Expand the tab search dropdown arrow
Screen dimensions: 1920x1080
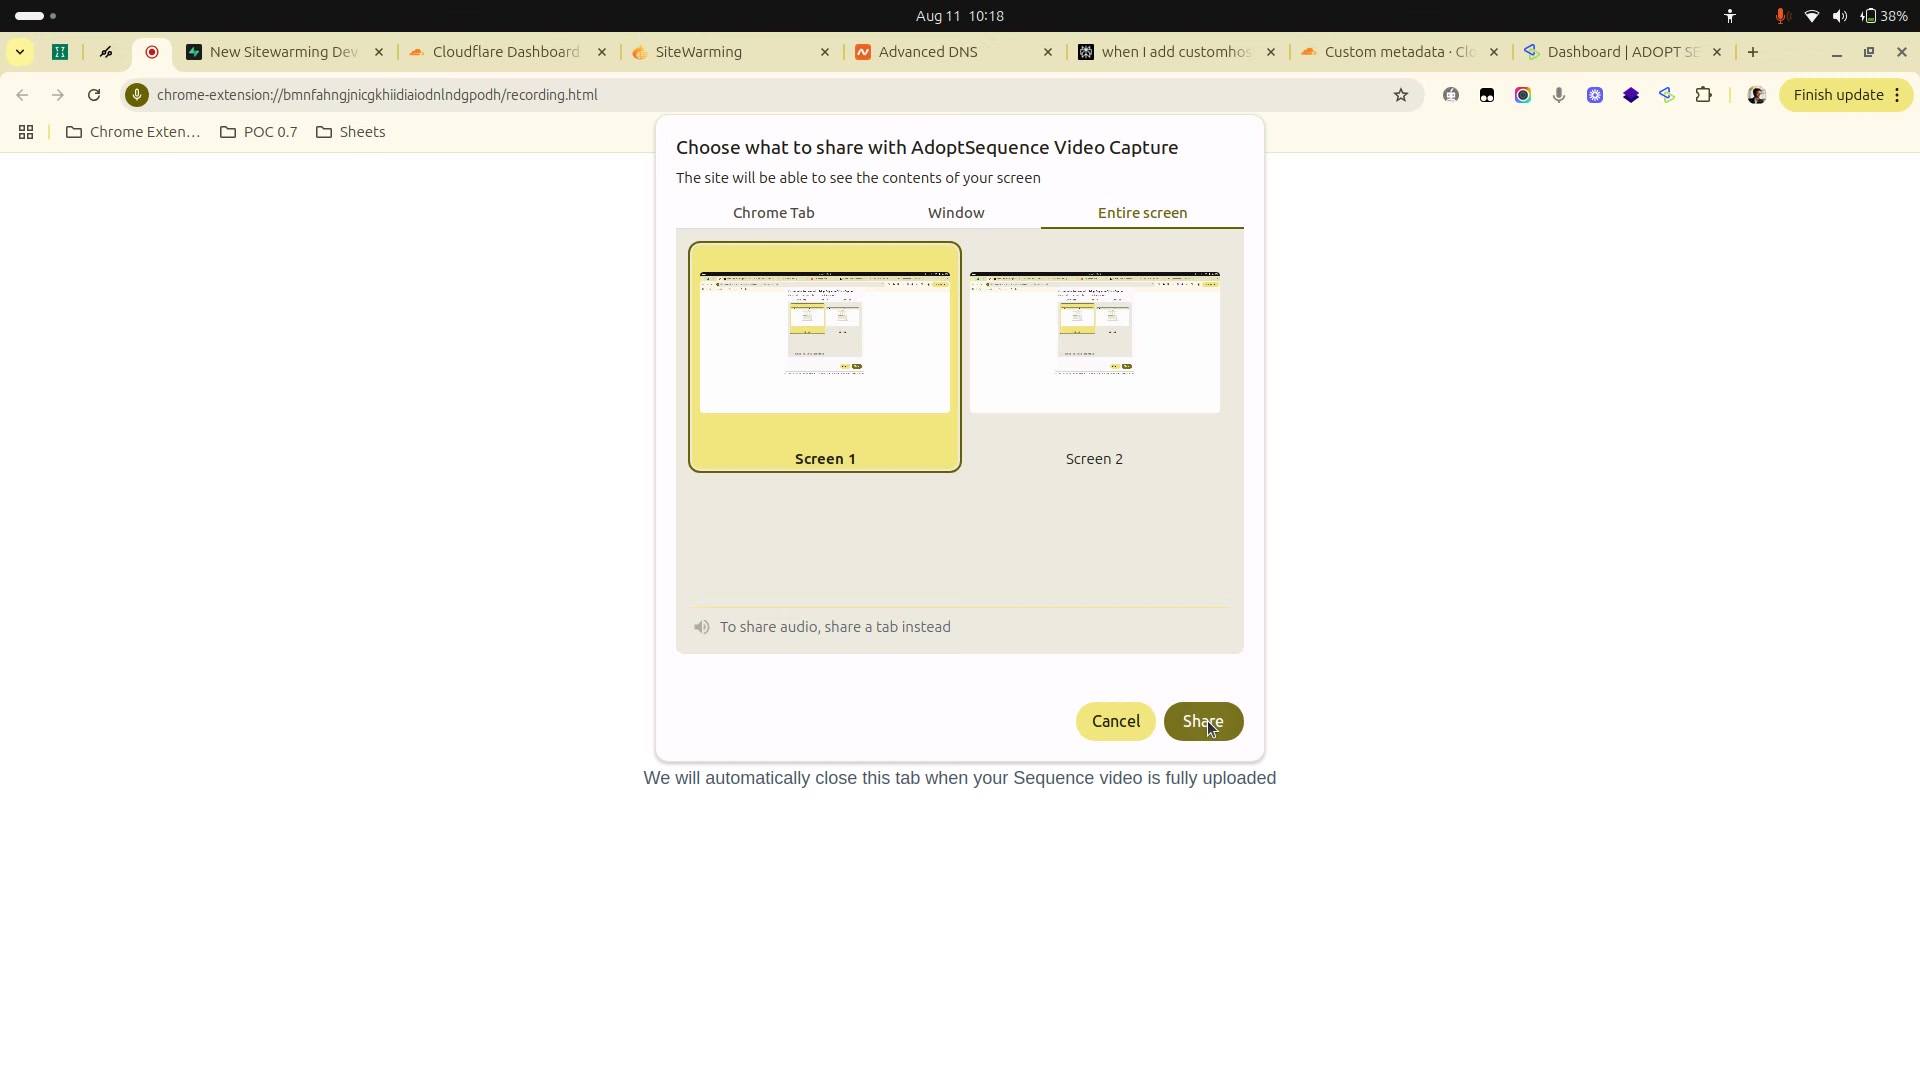click(20, 52)
